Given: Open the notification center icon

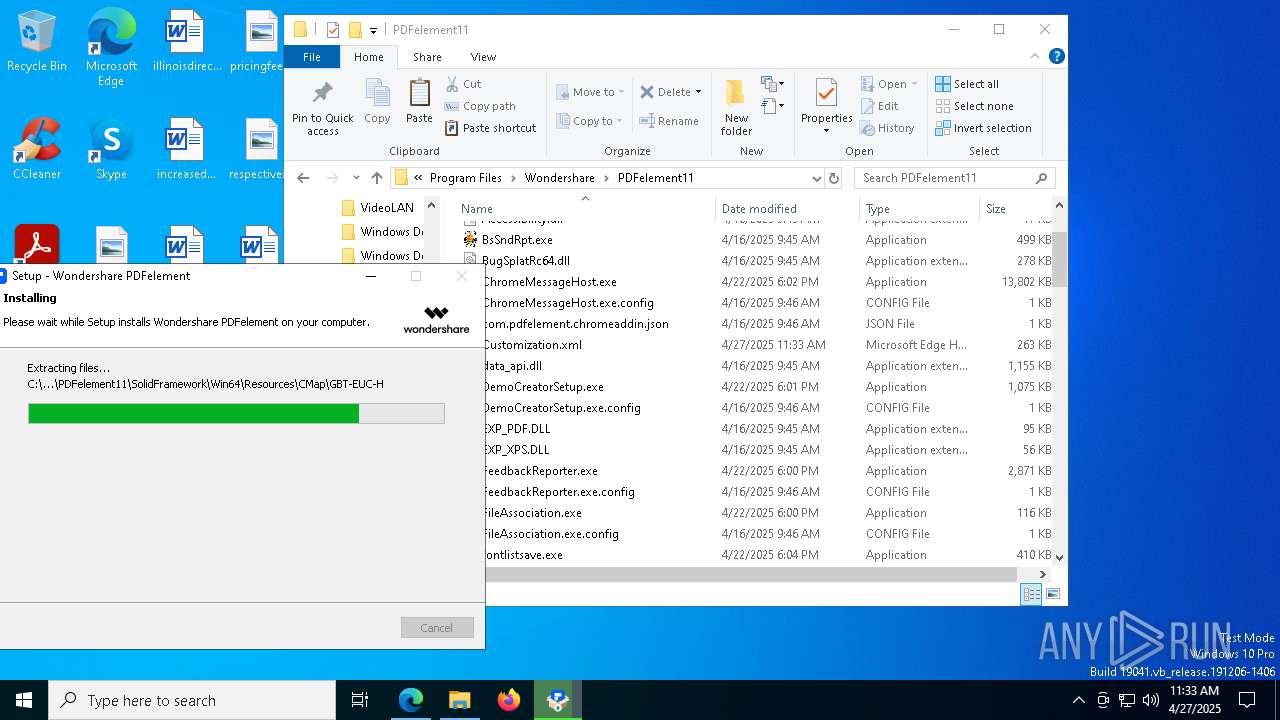Looking at the screenshot, I should tap(1247, 700).
